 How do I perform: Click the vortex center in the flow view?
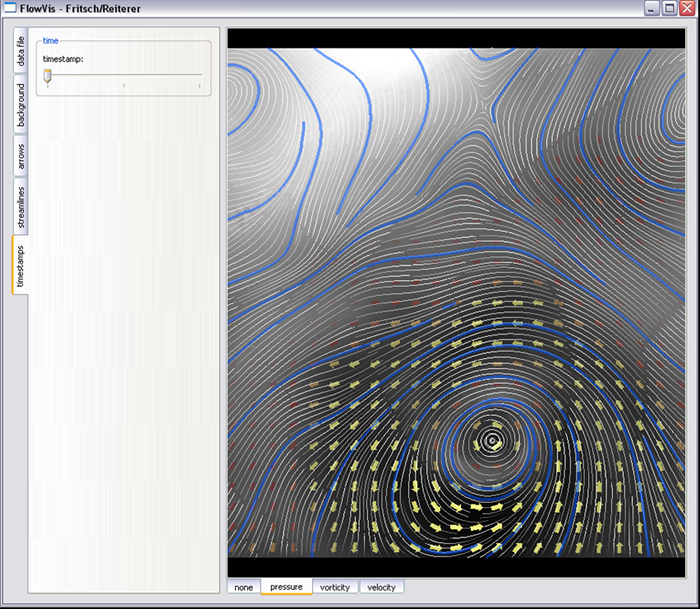491,439
